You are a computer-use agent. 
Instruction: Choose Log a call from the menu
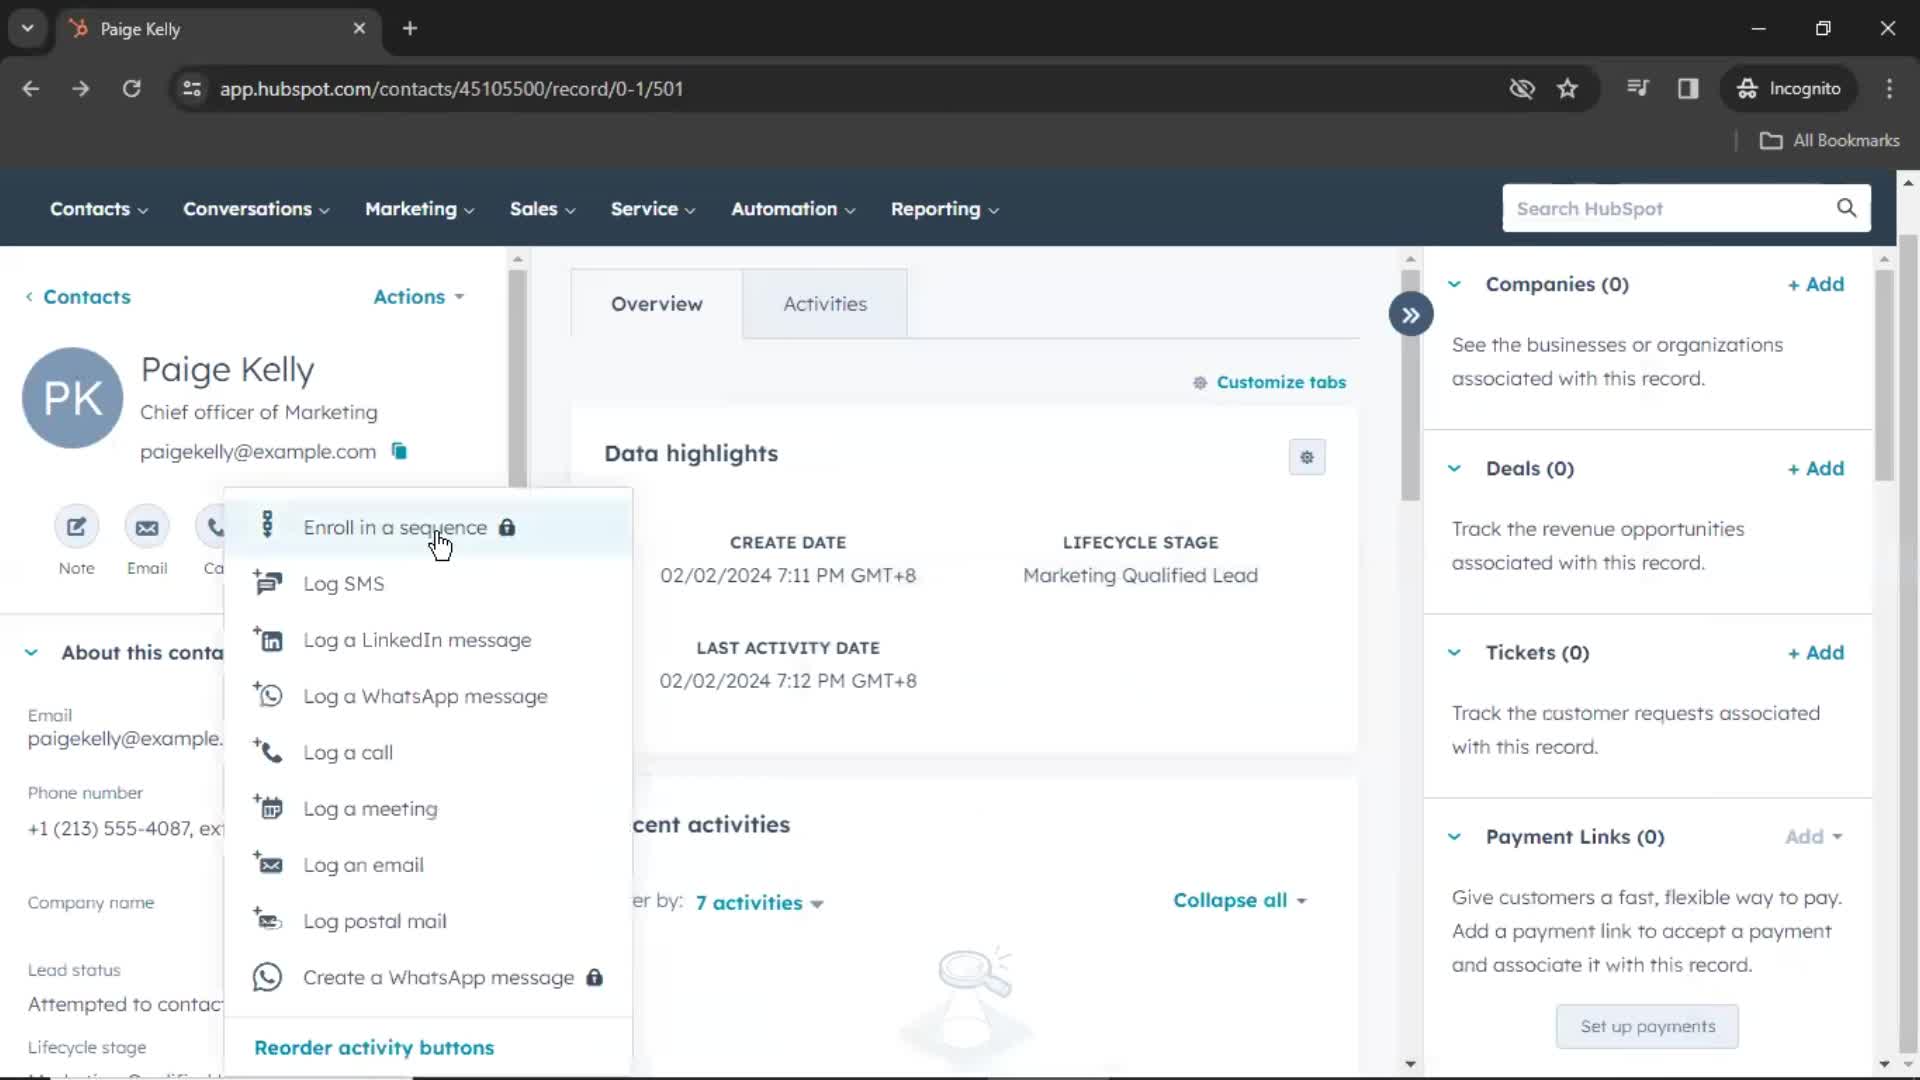[x=428, y=752]
